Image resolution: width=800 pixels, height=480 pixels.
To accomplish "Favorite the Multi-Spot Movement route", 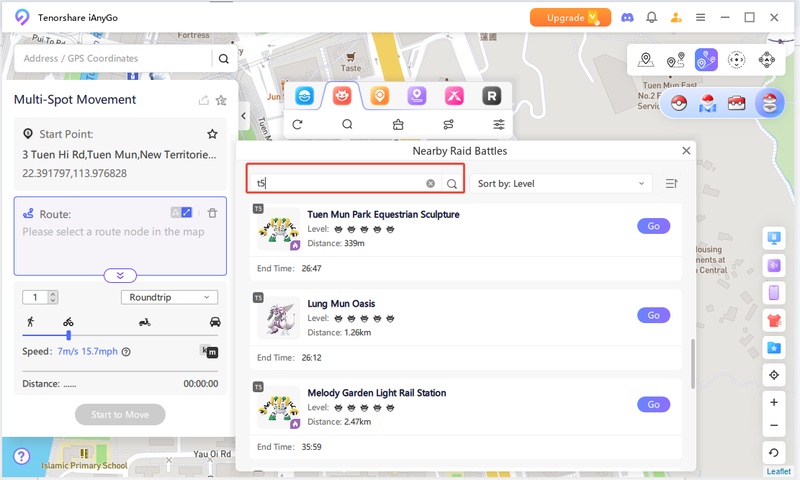I will click(x=221, y=100).
